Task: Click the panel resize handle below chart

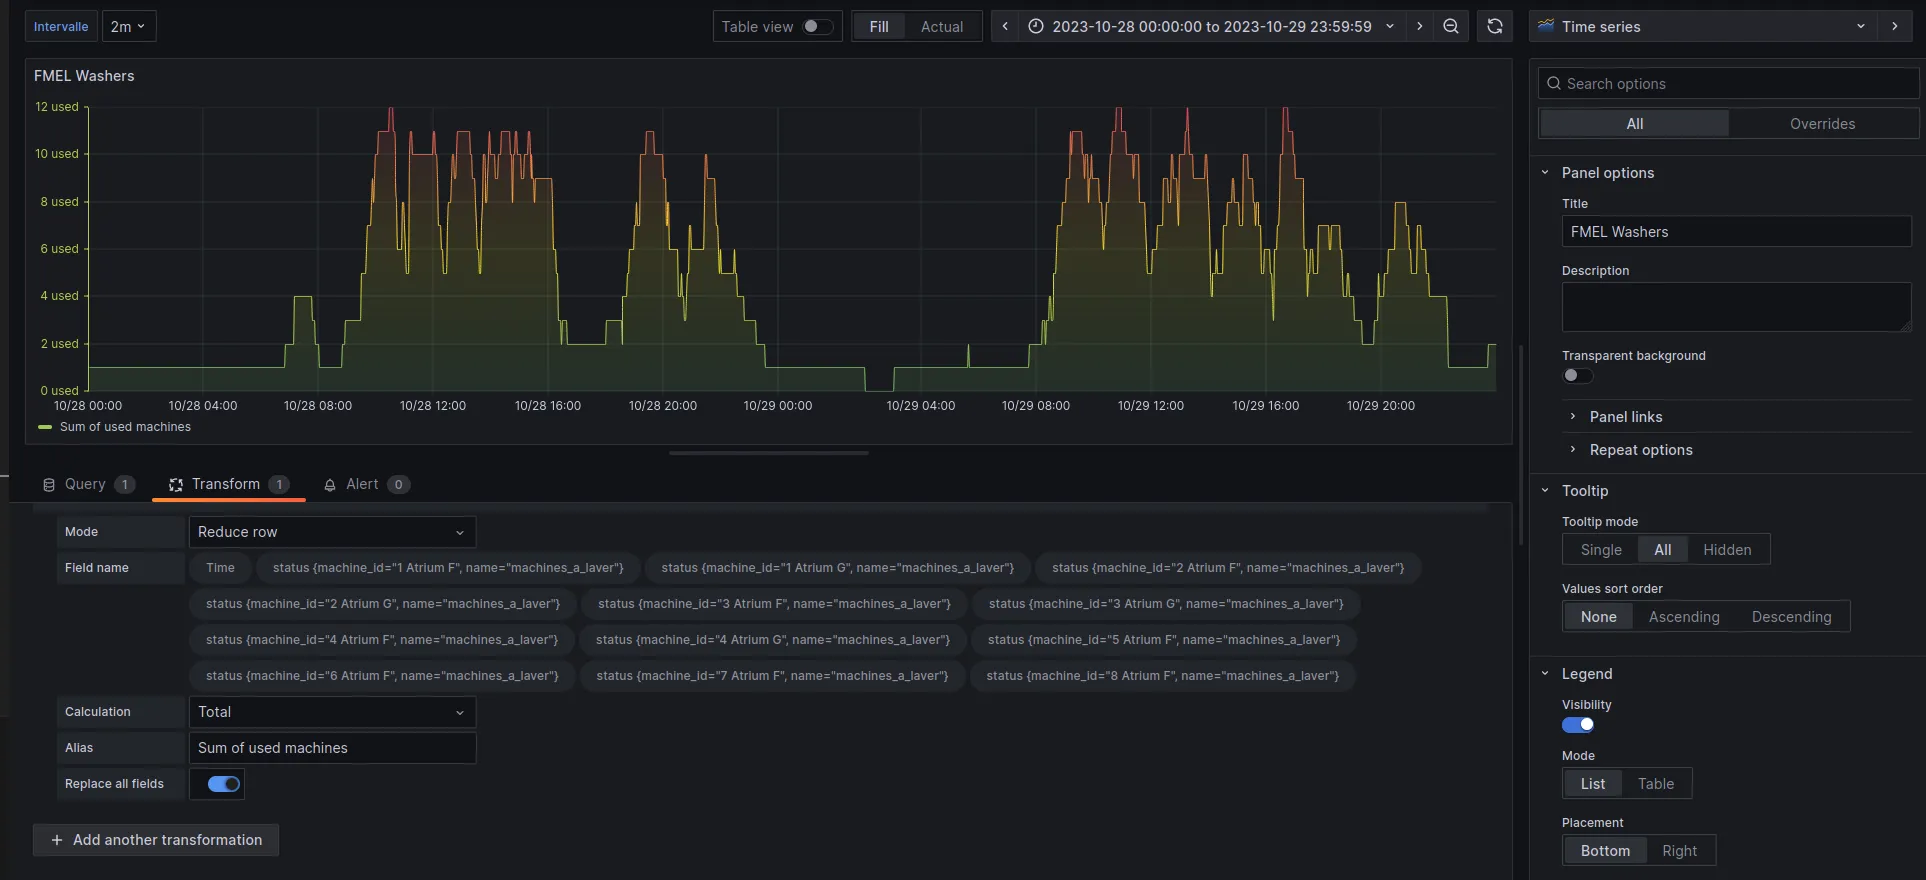Action: [x=769, y=453]
